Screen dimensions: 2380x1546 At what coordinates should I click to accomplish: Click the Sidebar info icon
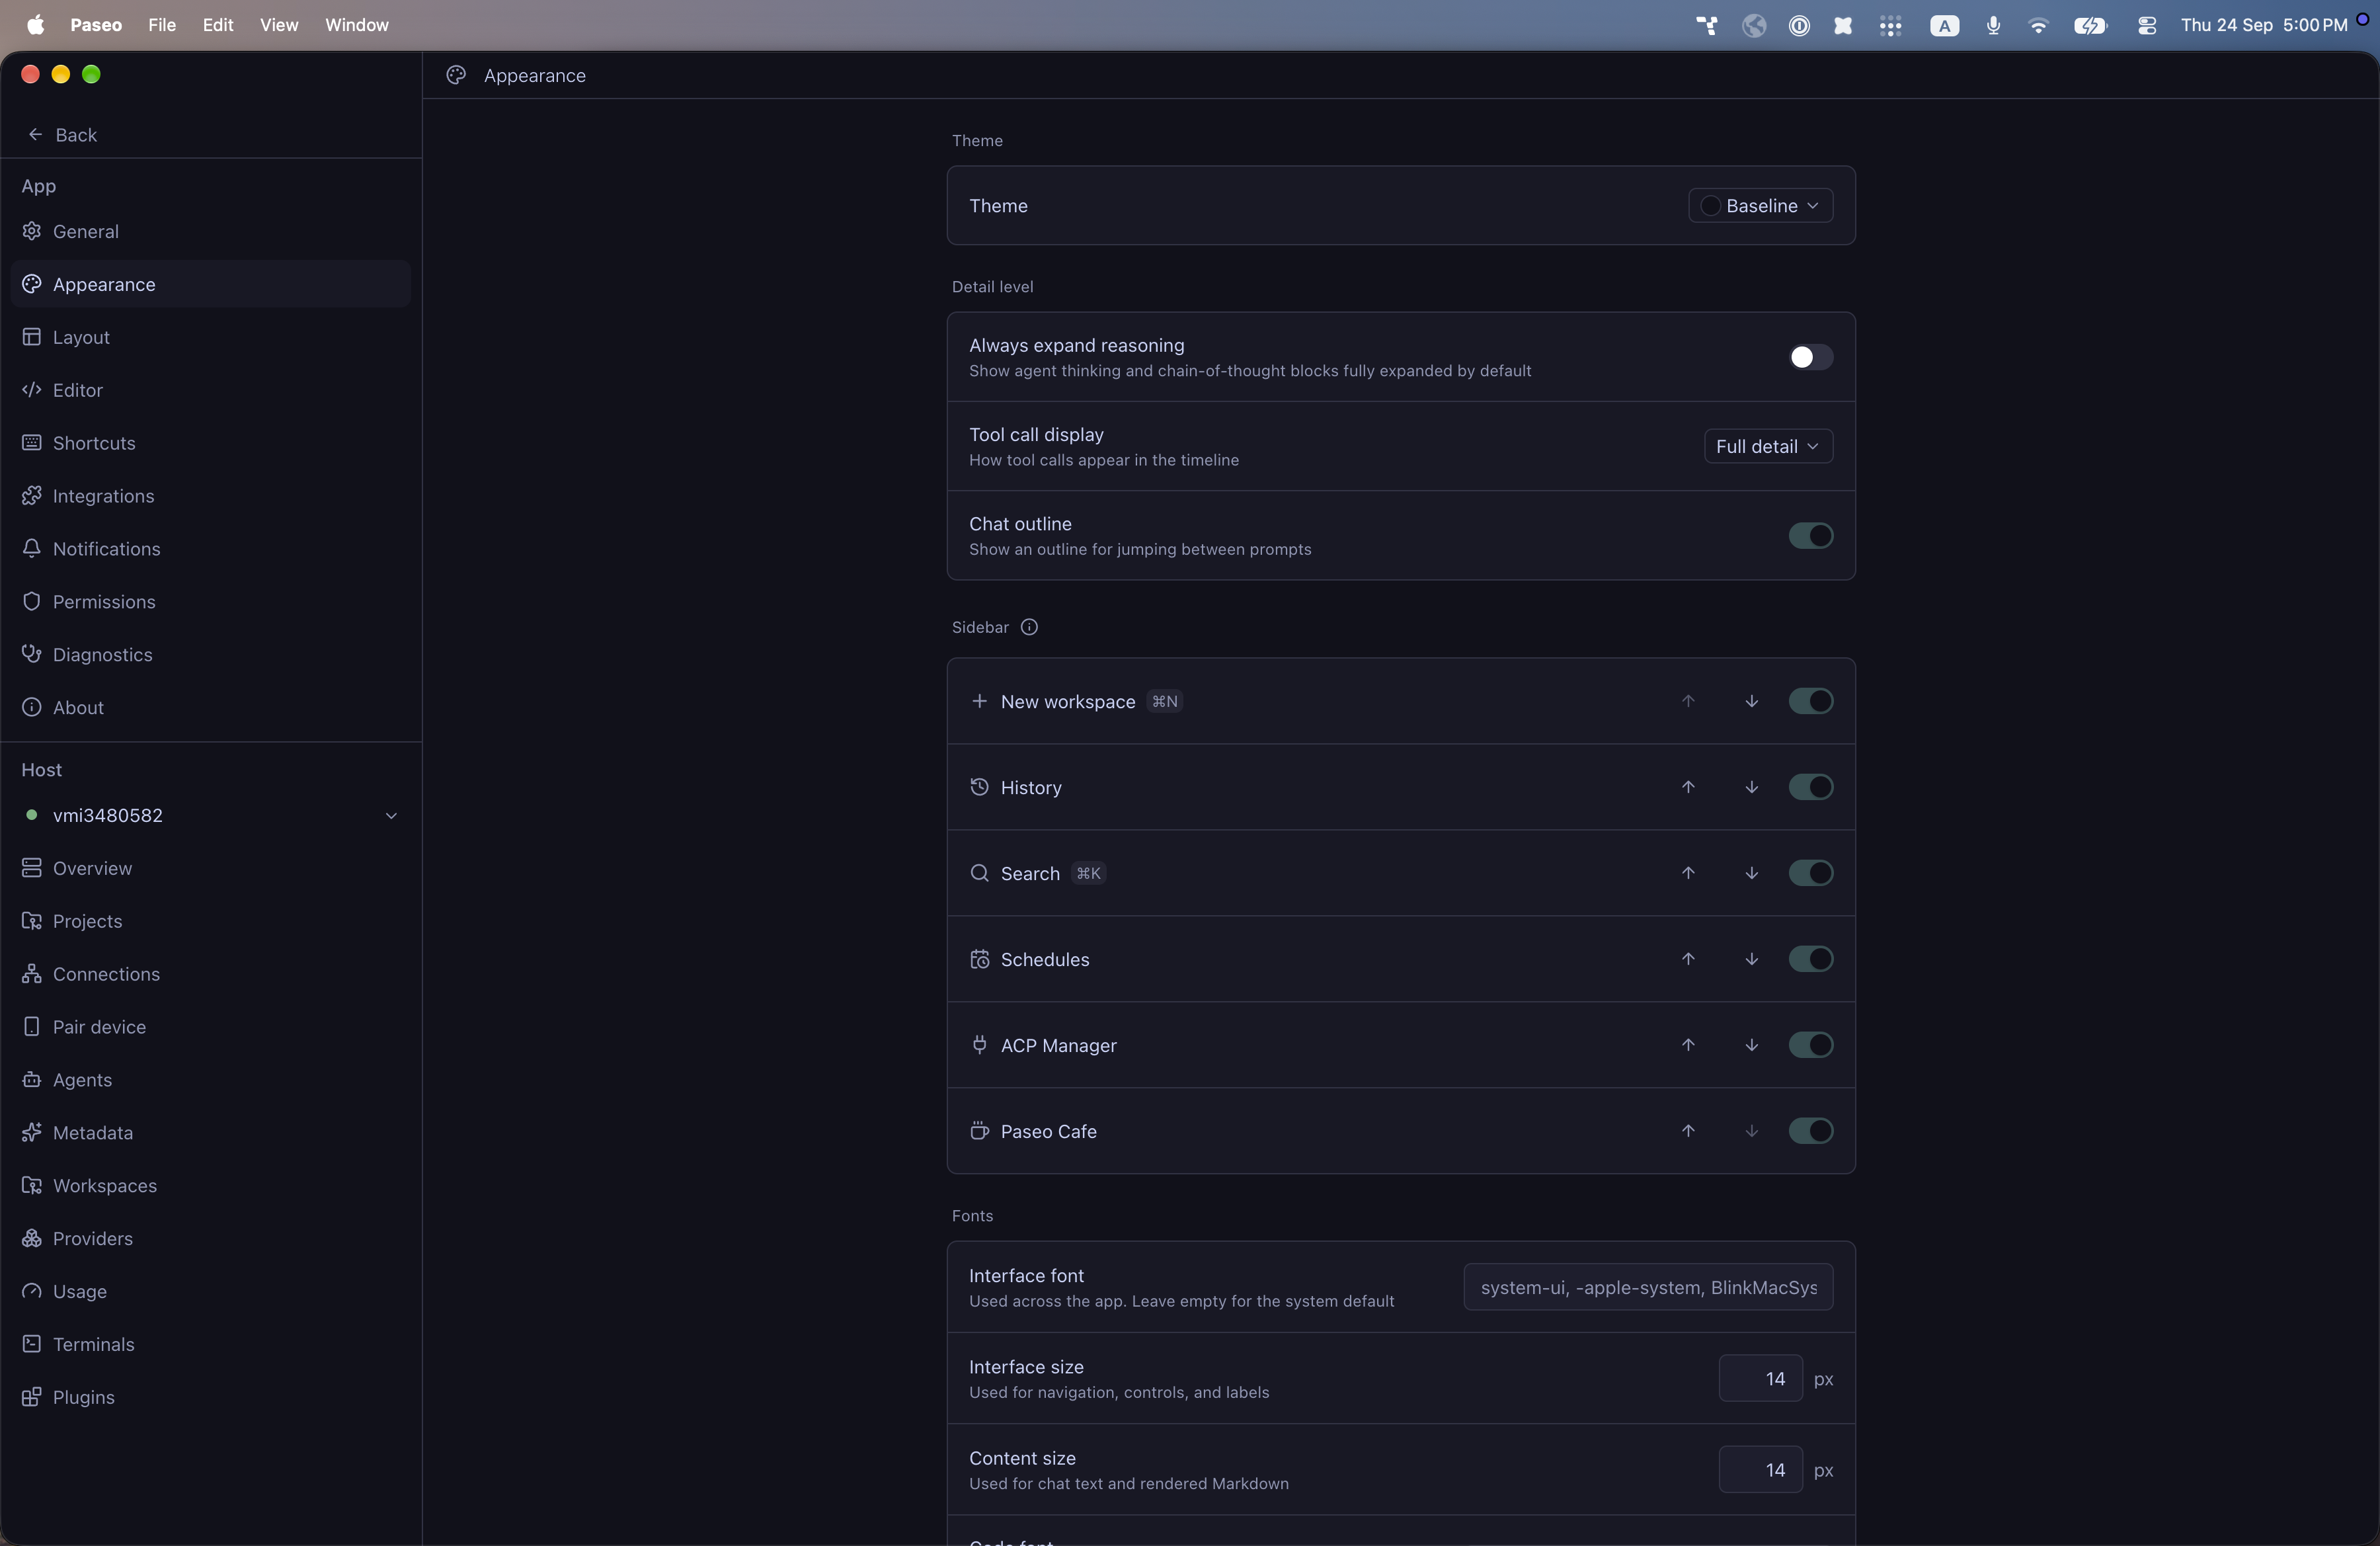pos(1029,627)
